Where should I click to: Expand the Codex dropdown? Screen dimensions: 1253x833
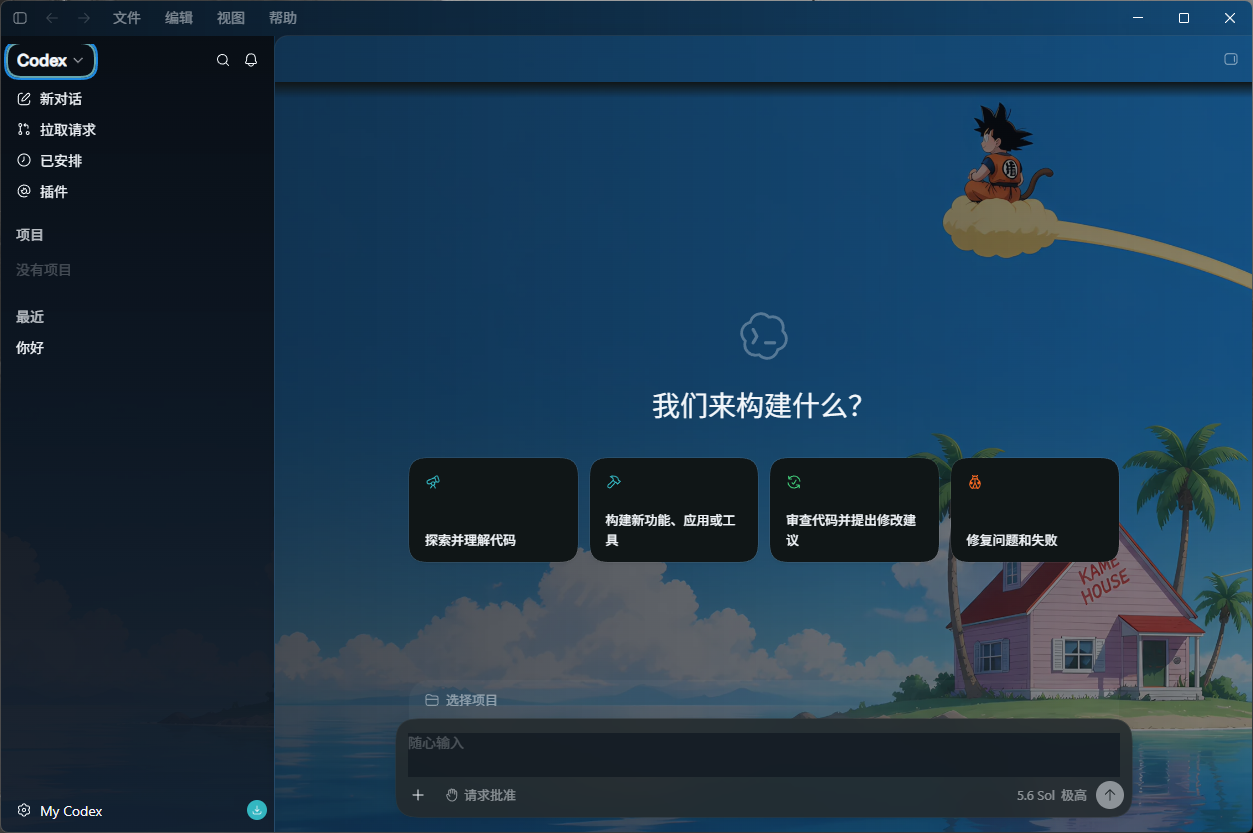coord(51,61)
